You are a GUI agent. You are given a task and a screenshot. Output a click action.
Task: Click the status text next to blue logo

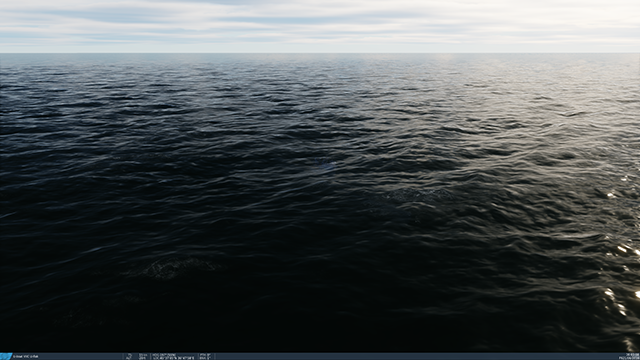point(25,357)
